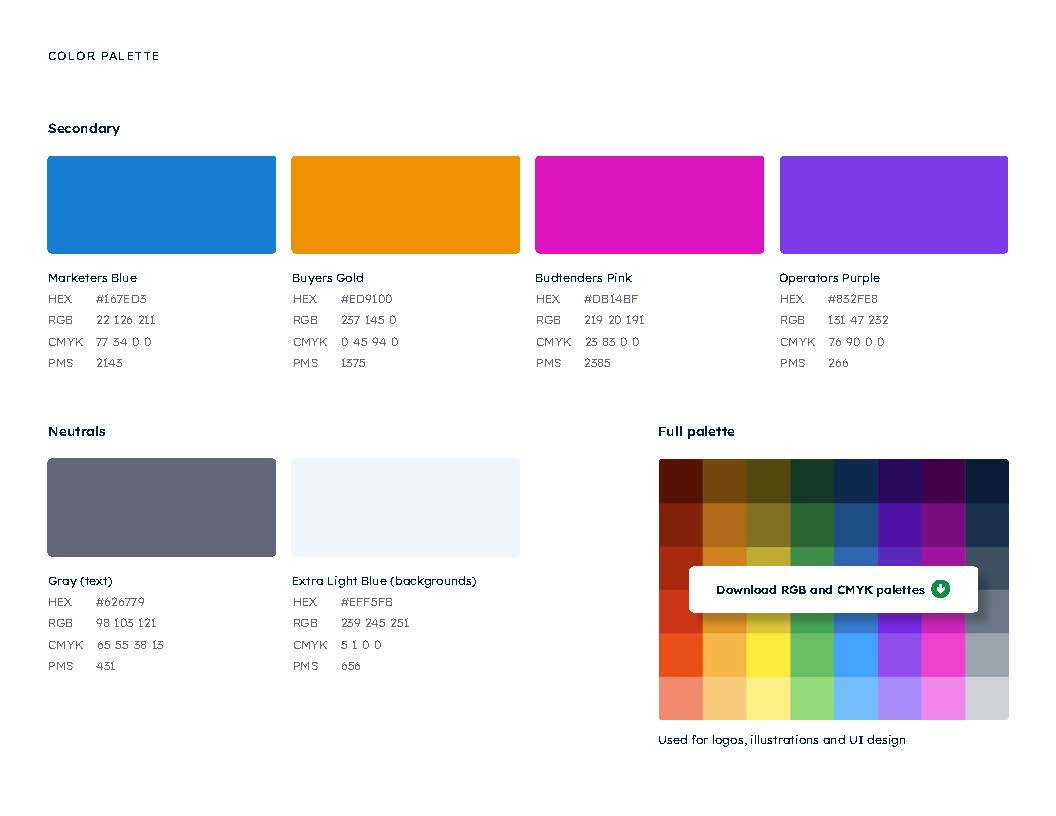The width and height of the screenshot is (1056, 816).
Task: Click Download RGB and CMYK palettes button
Action: tap(833, 590)
